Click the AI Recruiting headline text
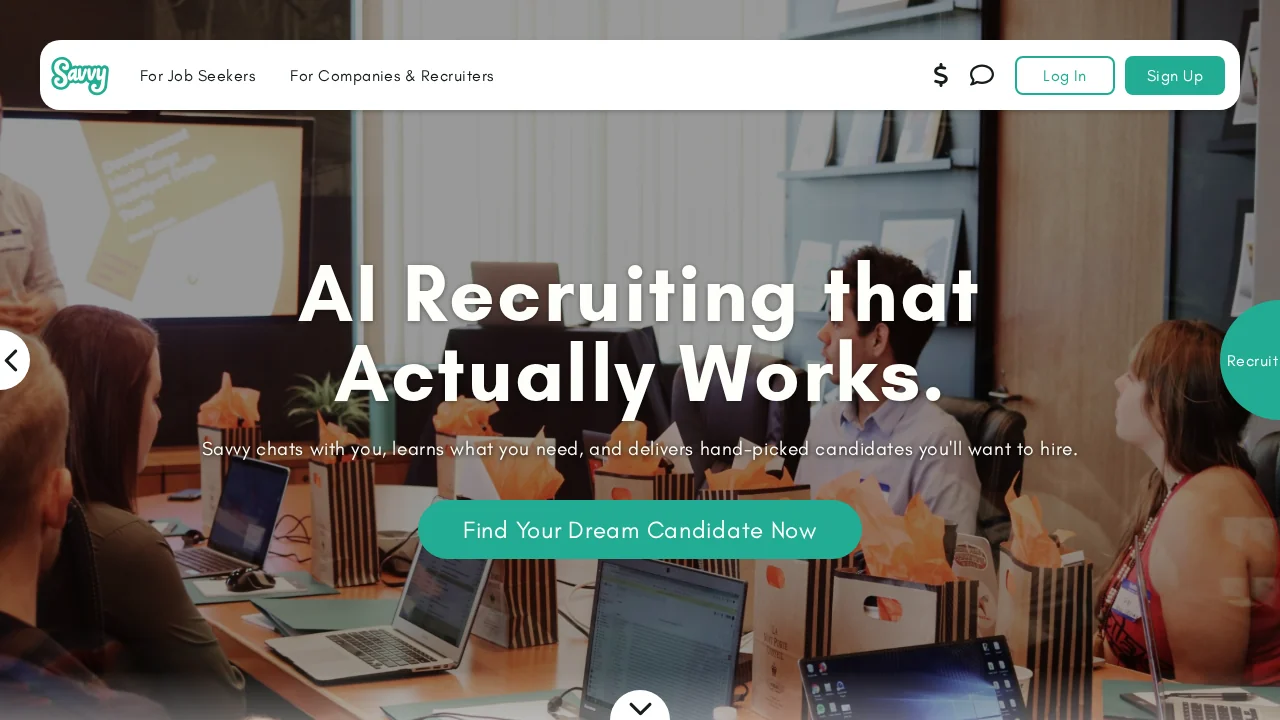Screen dimensions: 1280x720 [640, 334]
